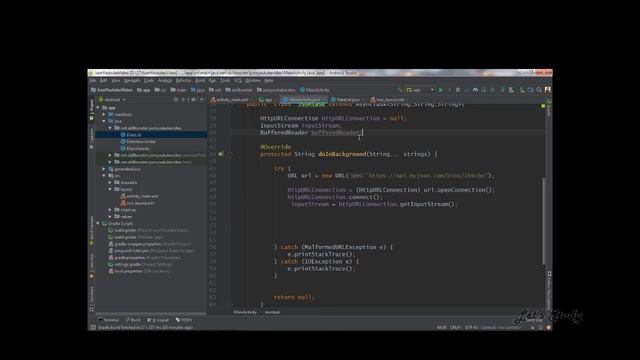Open the run configuration app dropdown
Screen dimensions: 640x360
420,90
